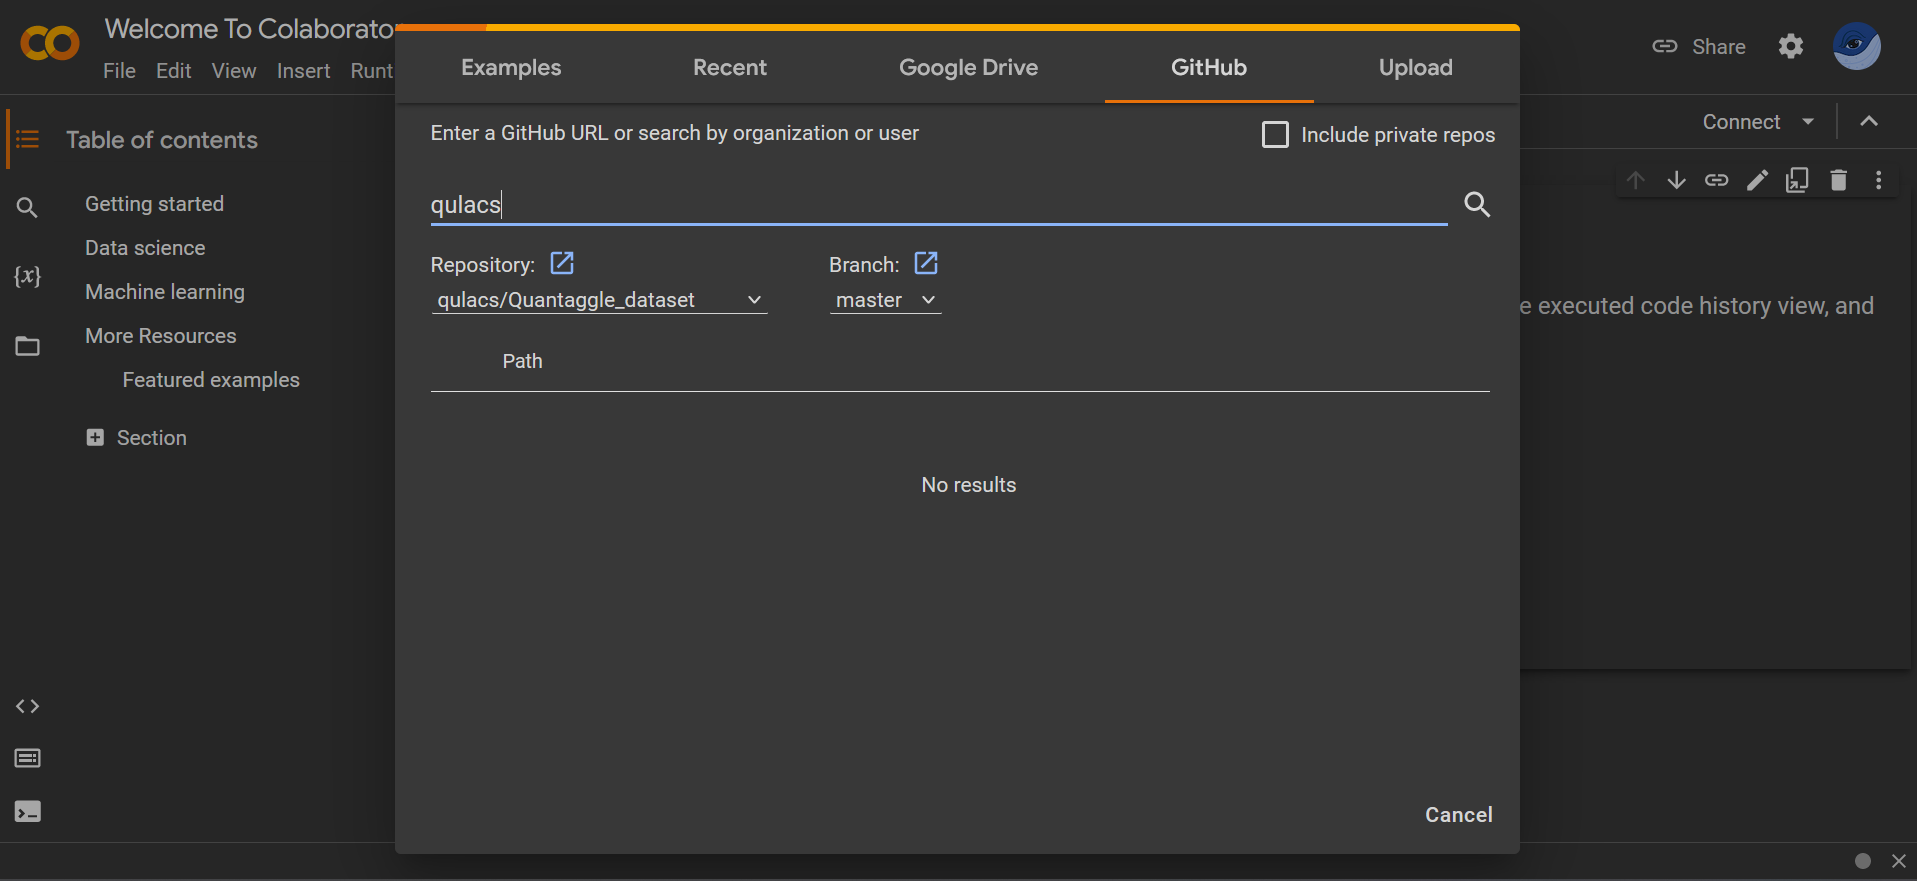The height and width of the screenshot is (881, 1917).
Task: Open the File menu
Action: coord(119,71)
